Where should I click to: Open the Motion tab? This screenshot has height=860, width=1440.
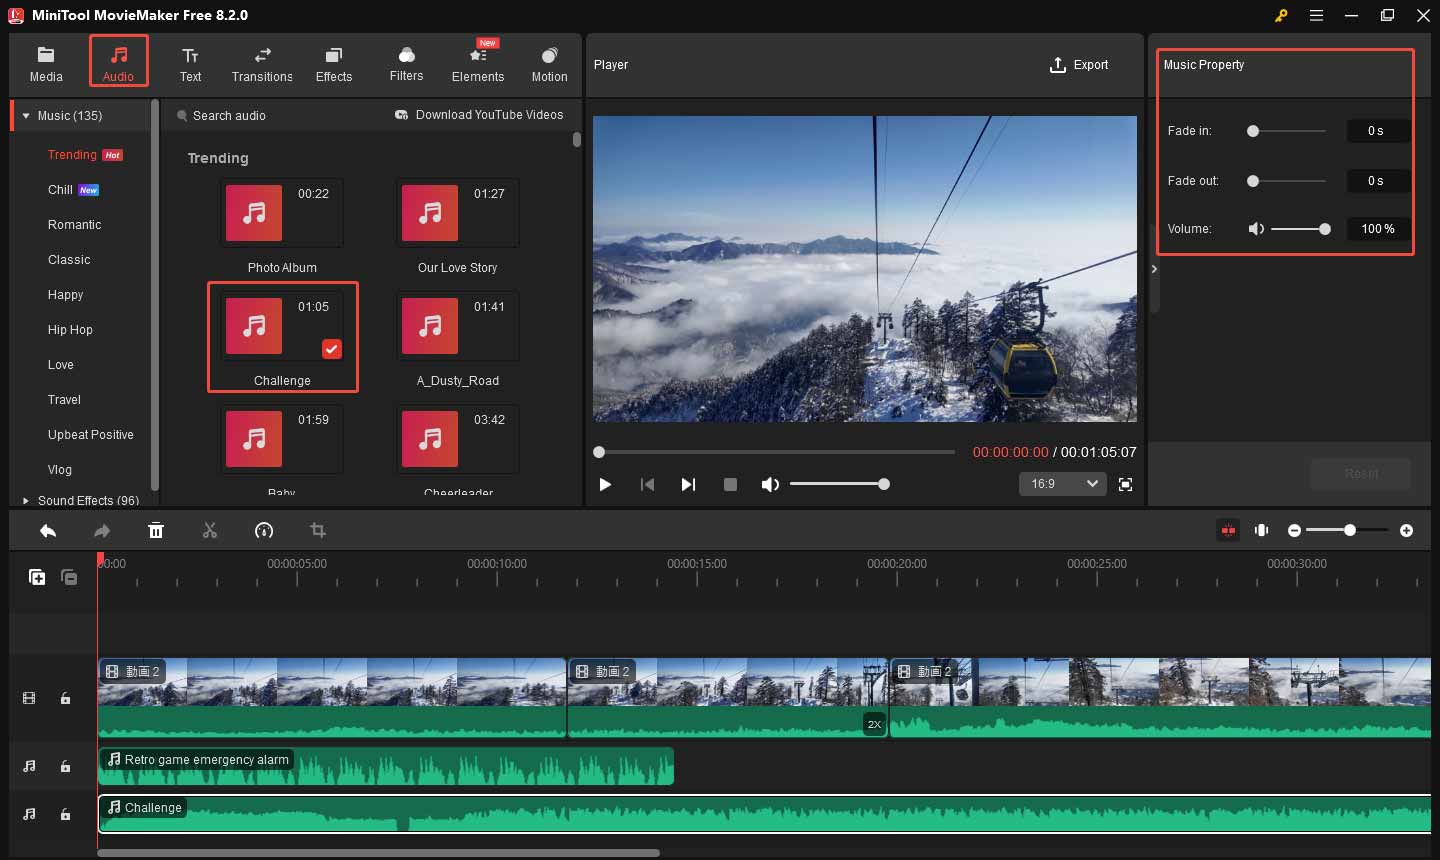click(x=549, y=64)
